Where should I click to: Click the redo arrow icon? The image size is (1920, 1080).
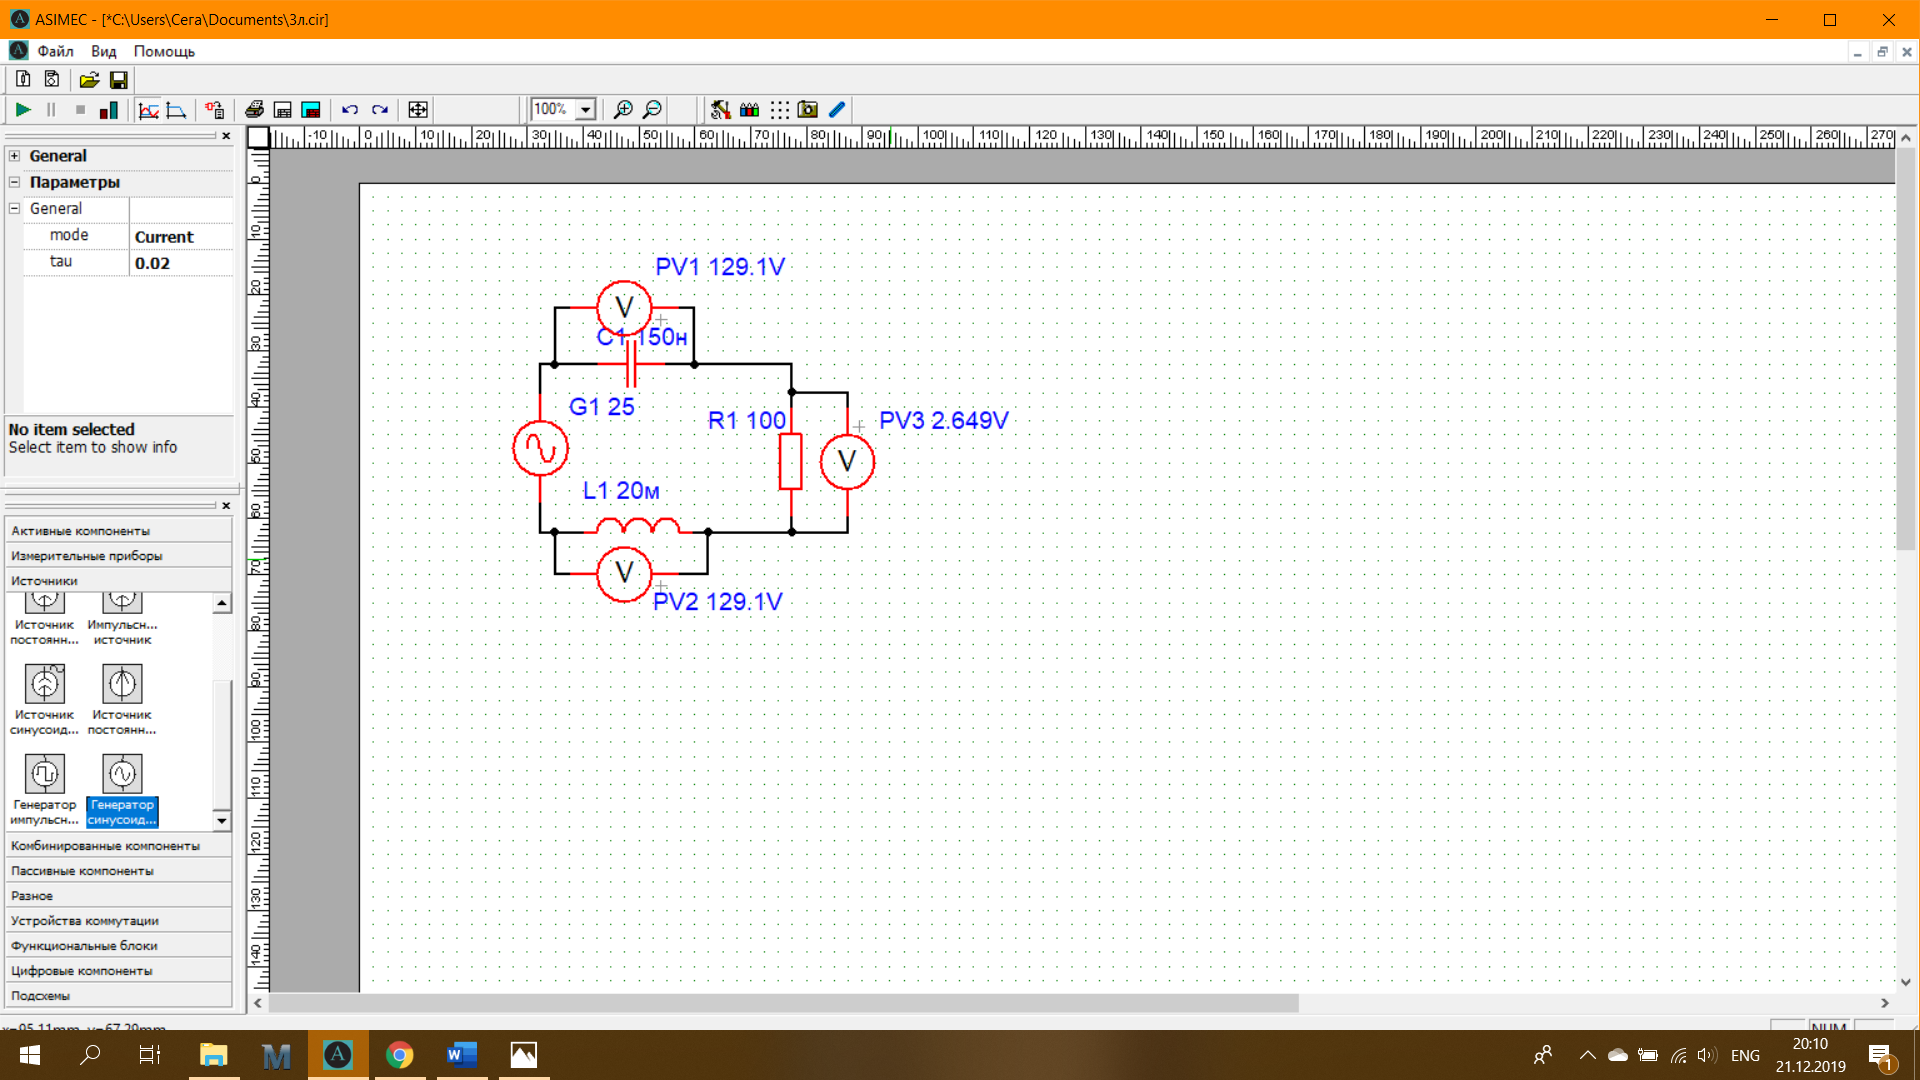coord(379,110)
